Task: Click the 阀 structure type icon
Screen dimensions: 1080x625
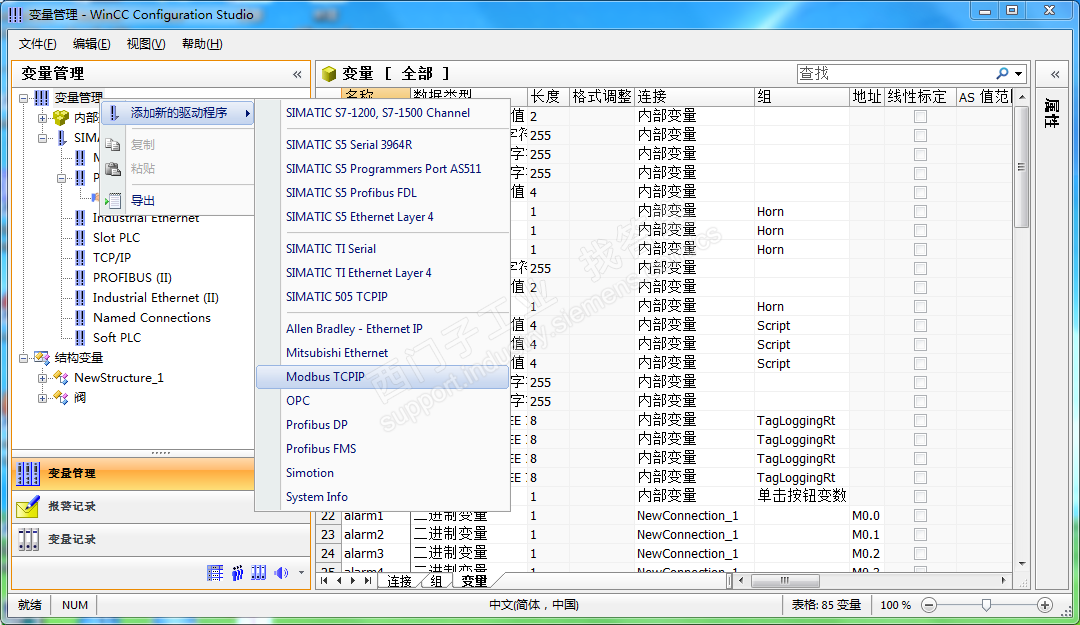Action: 61,398
